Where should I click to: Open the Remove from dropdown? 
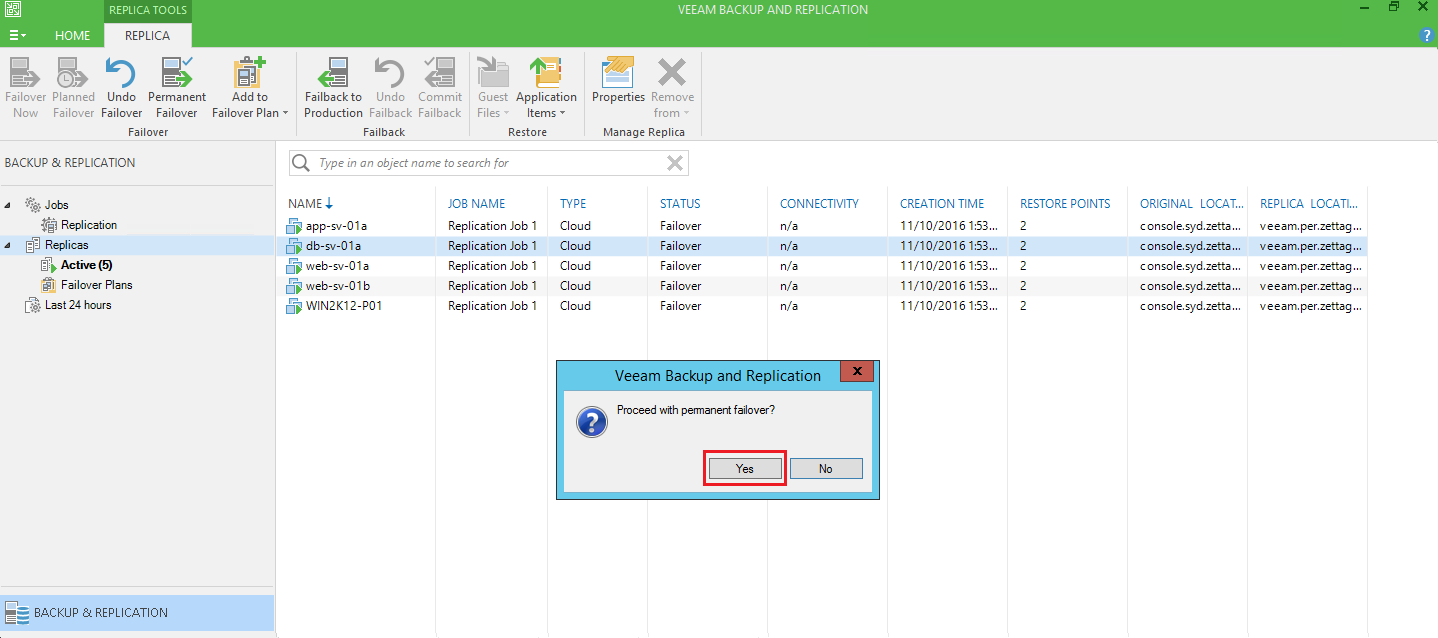(x=672, y=88)
